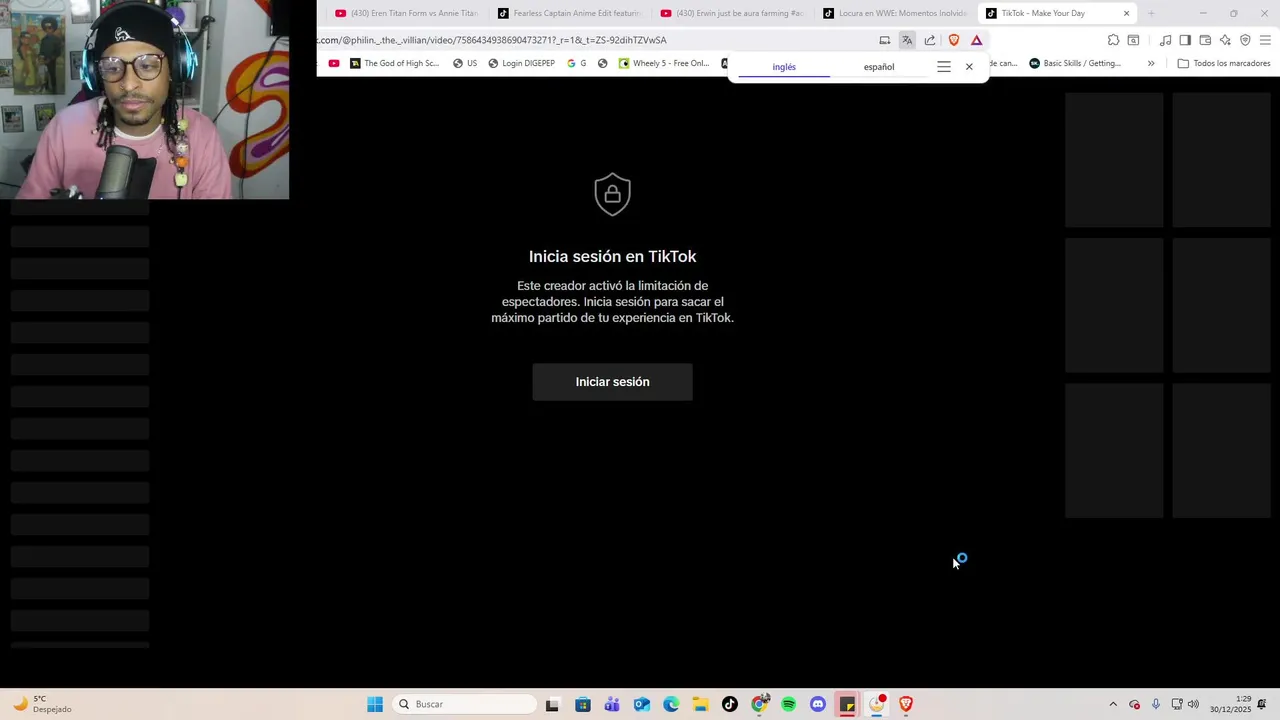Switch to Eren Titan Form vs Annie tab

click(405, 13)
